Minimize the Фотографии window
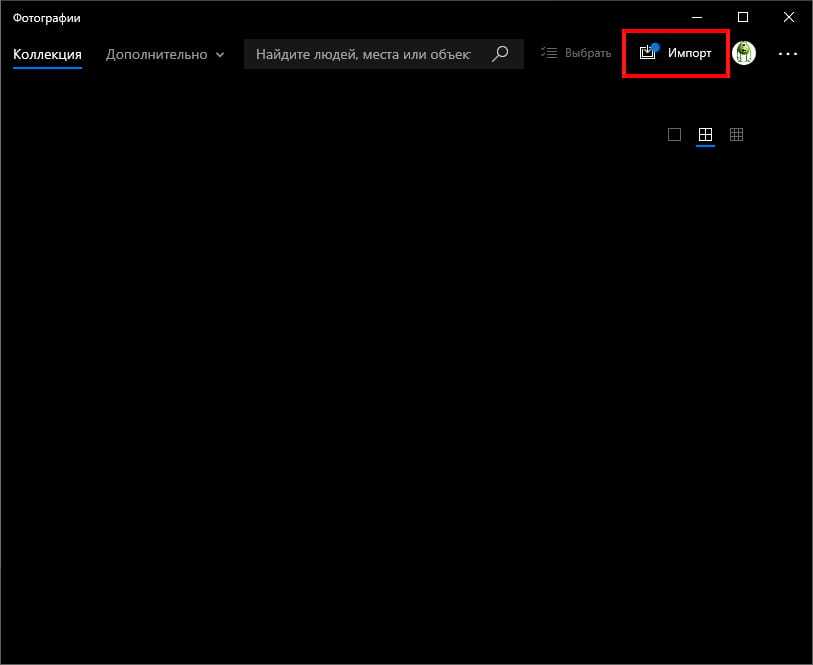This screenshot has height=665, width=813. (x=697, y=17)
